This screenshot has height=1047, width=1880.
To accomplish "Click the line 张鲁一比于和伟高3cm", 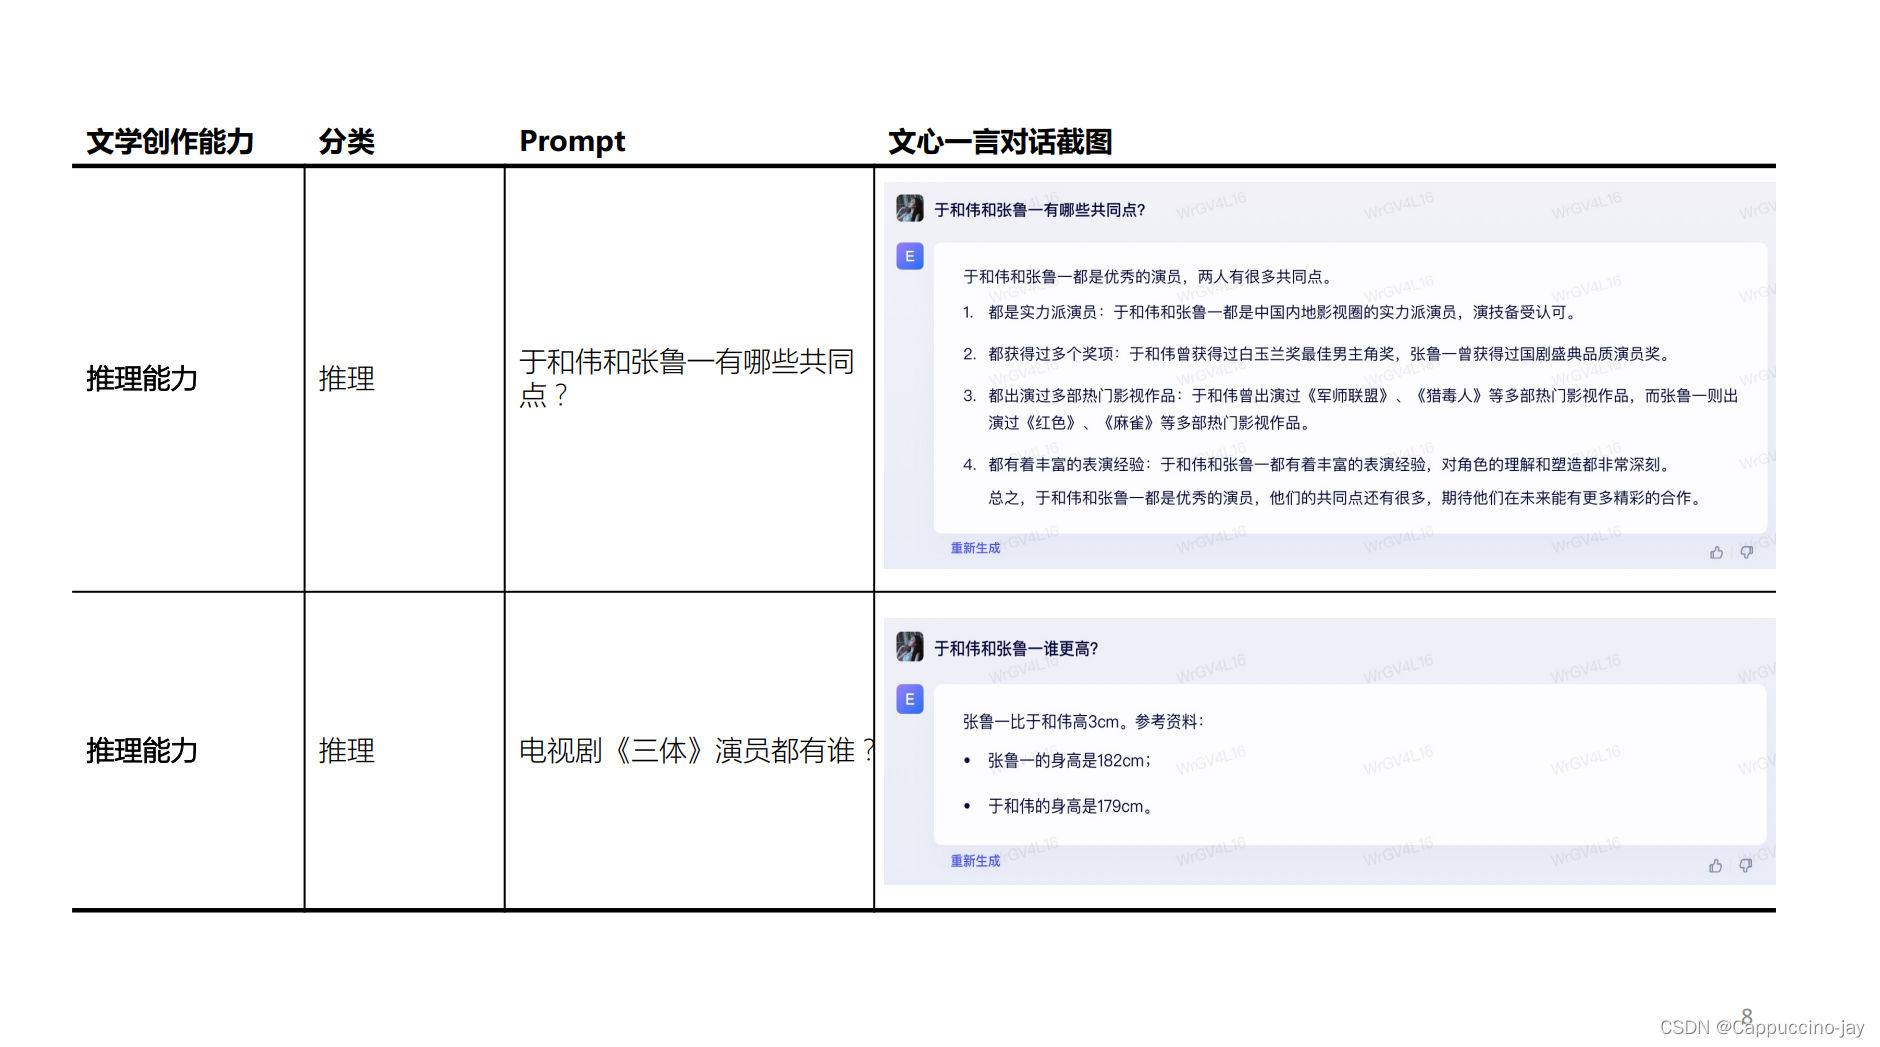I will tap(1084, 722).
